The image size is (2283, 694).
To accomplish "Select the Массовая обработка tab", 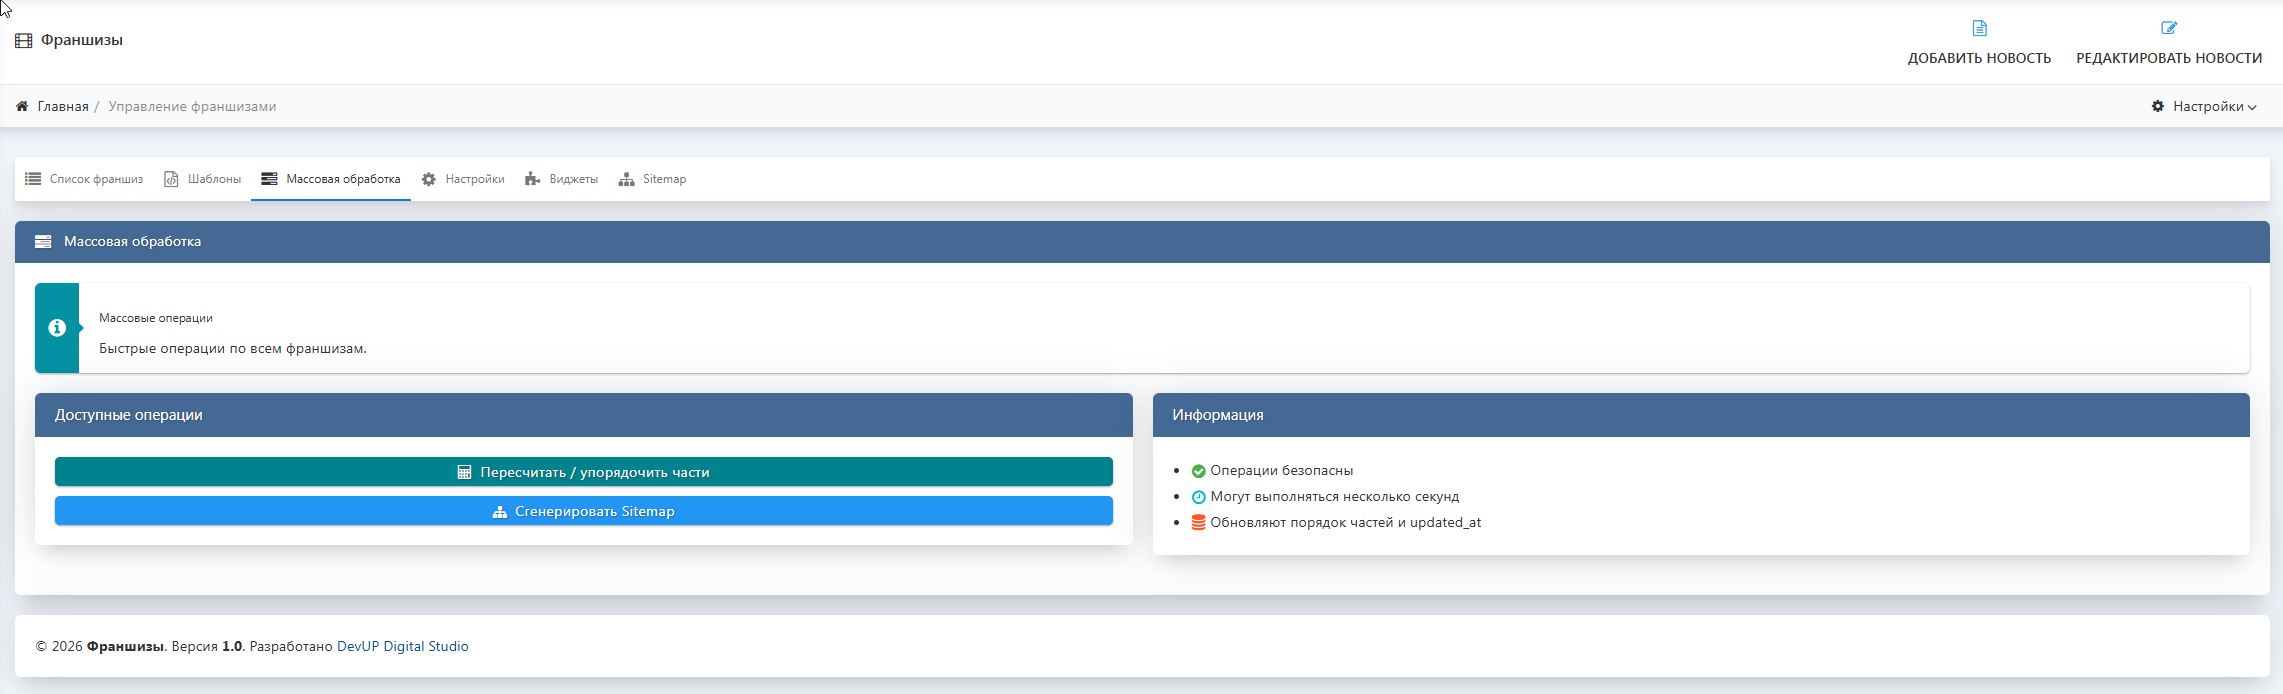I will tap(342, 179).
